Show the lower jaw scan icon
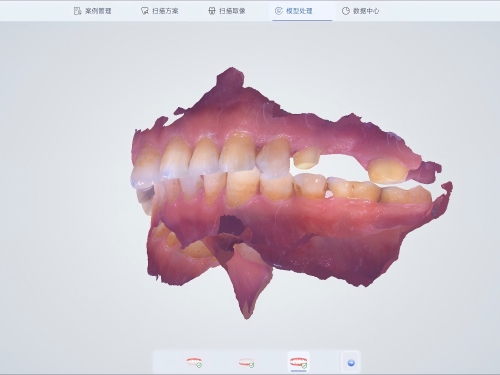 pyautogui.click(x=246, y=363)
